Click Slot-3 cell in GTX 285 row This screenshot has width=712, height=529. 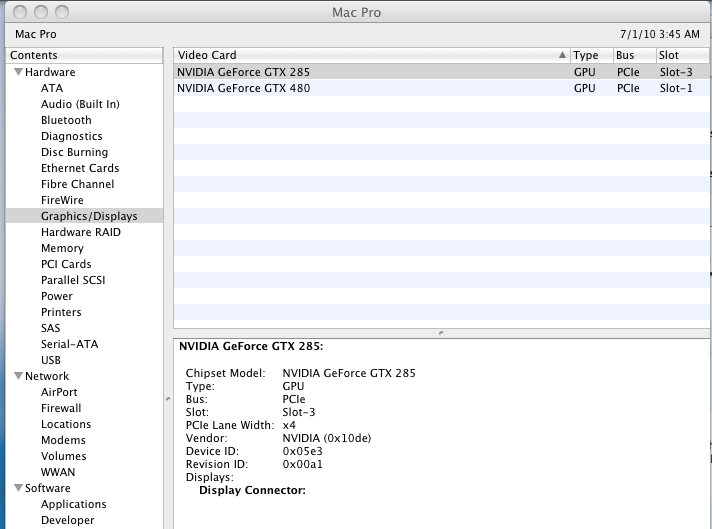point(676,72)
